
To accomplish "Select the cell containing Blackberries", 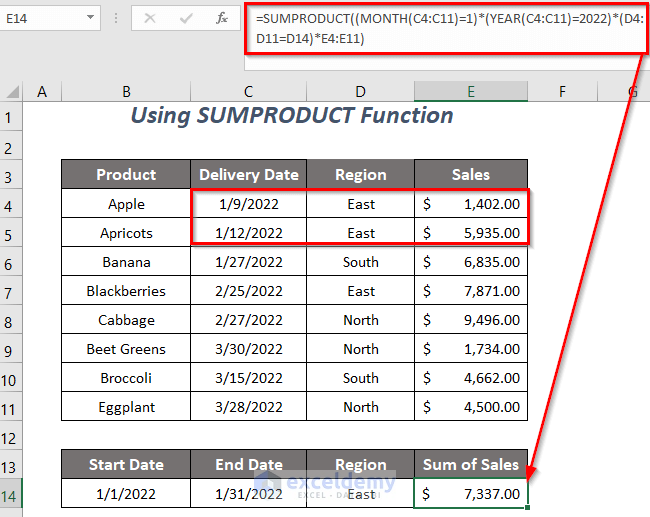I will (x=126, y=291).
